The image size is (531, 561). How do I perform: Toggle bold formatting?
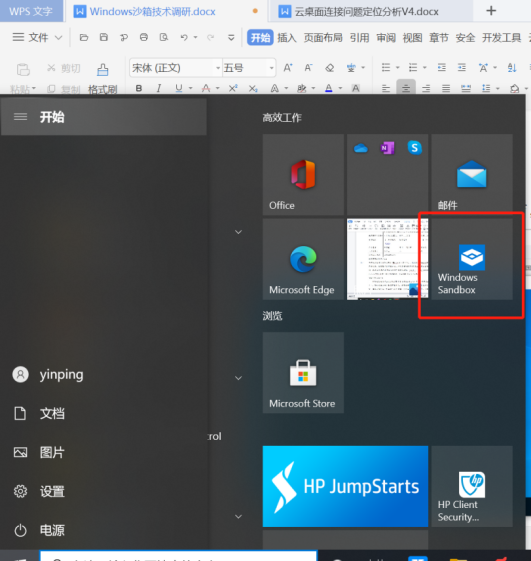139,88
